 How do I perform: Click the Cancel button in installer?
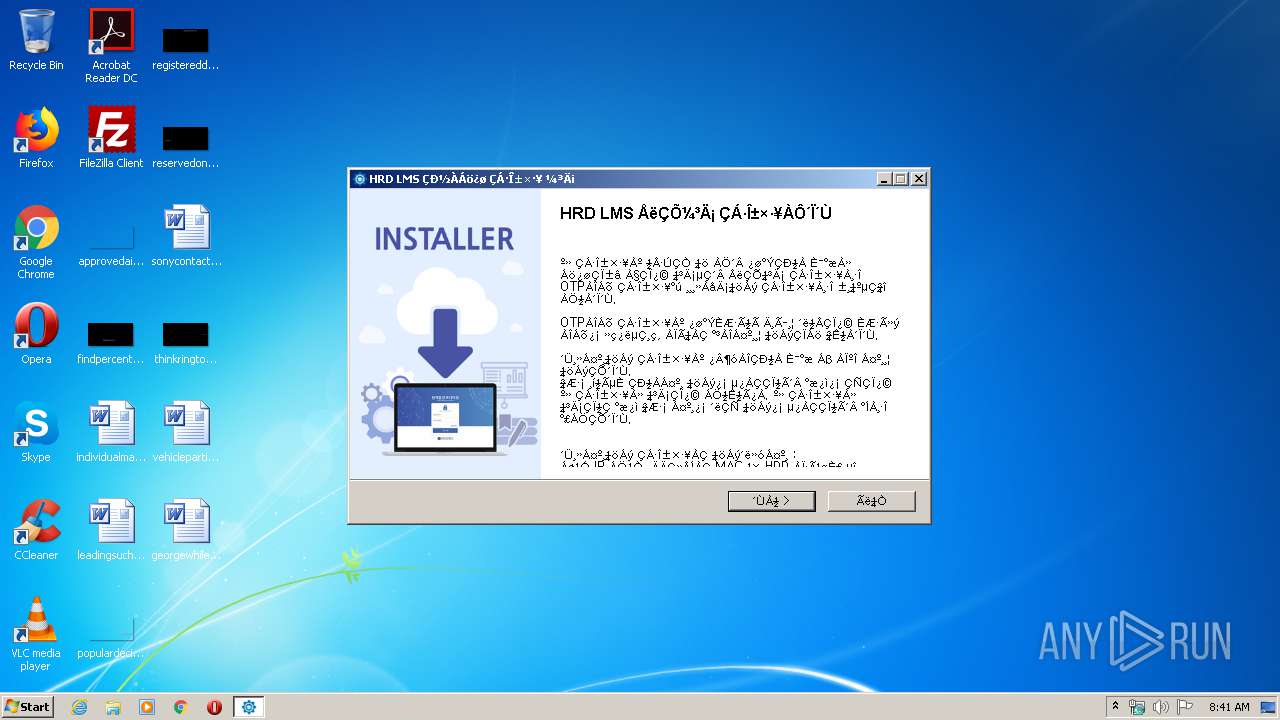871,501
